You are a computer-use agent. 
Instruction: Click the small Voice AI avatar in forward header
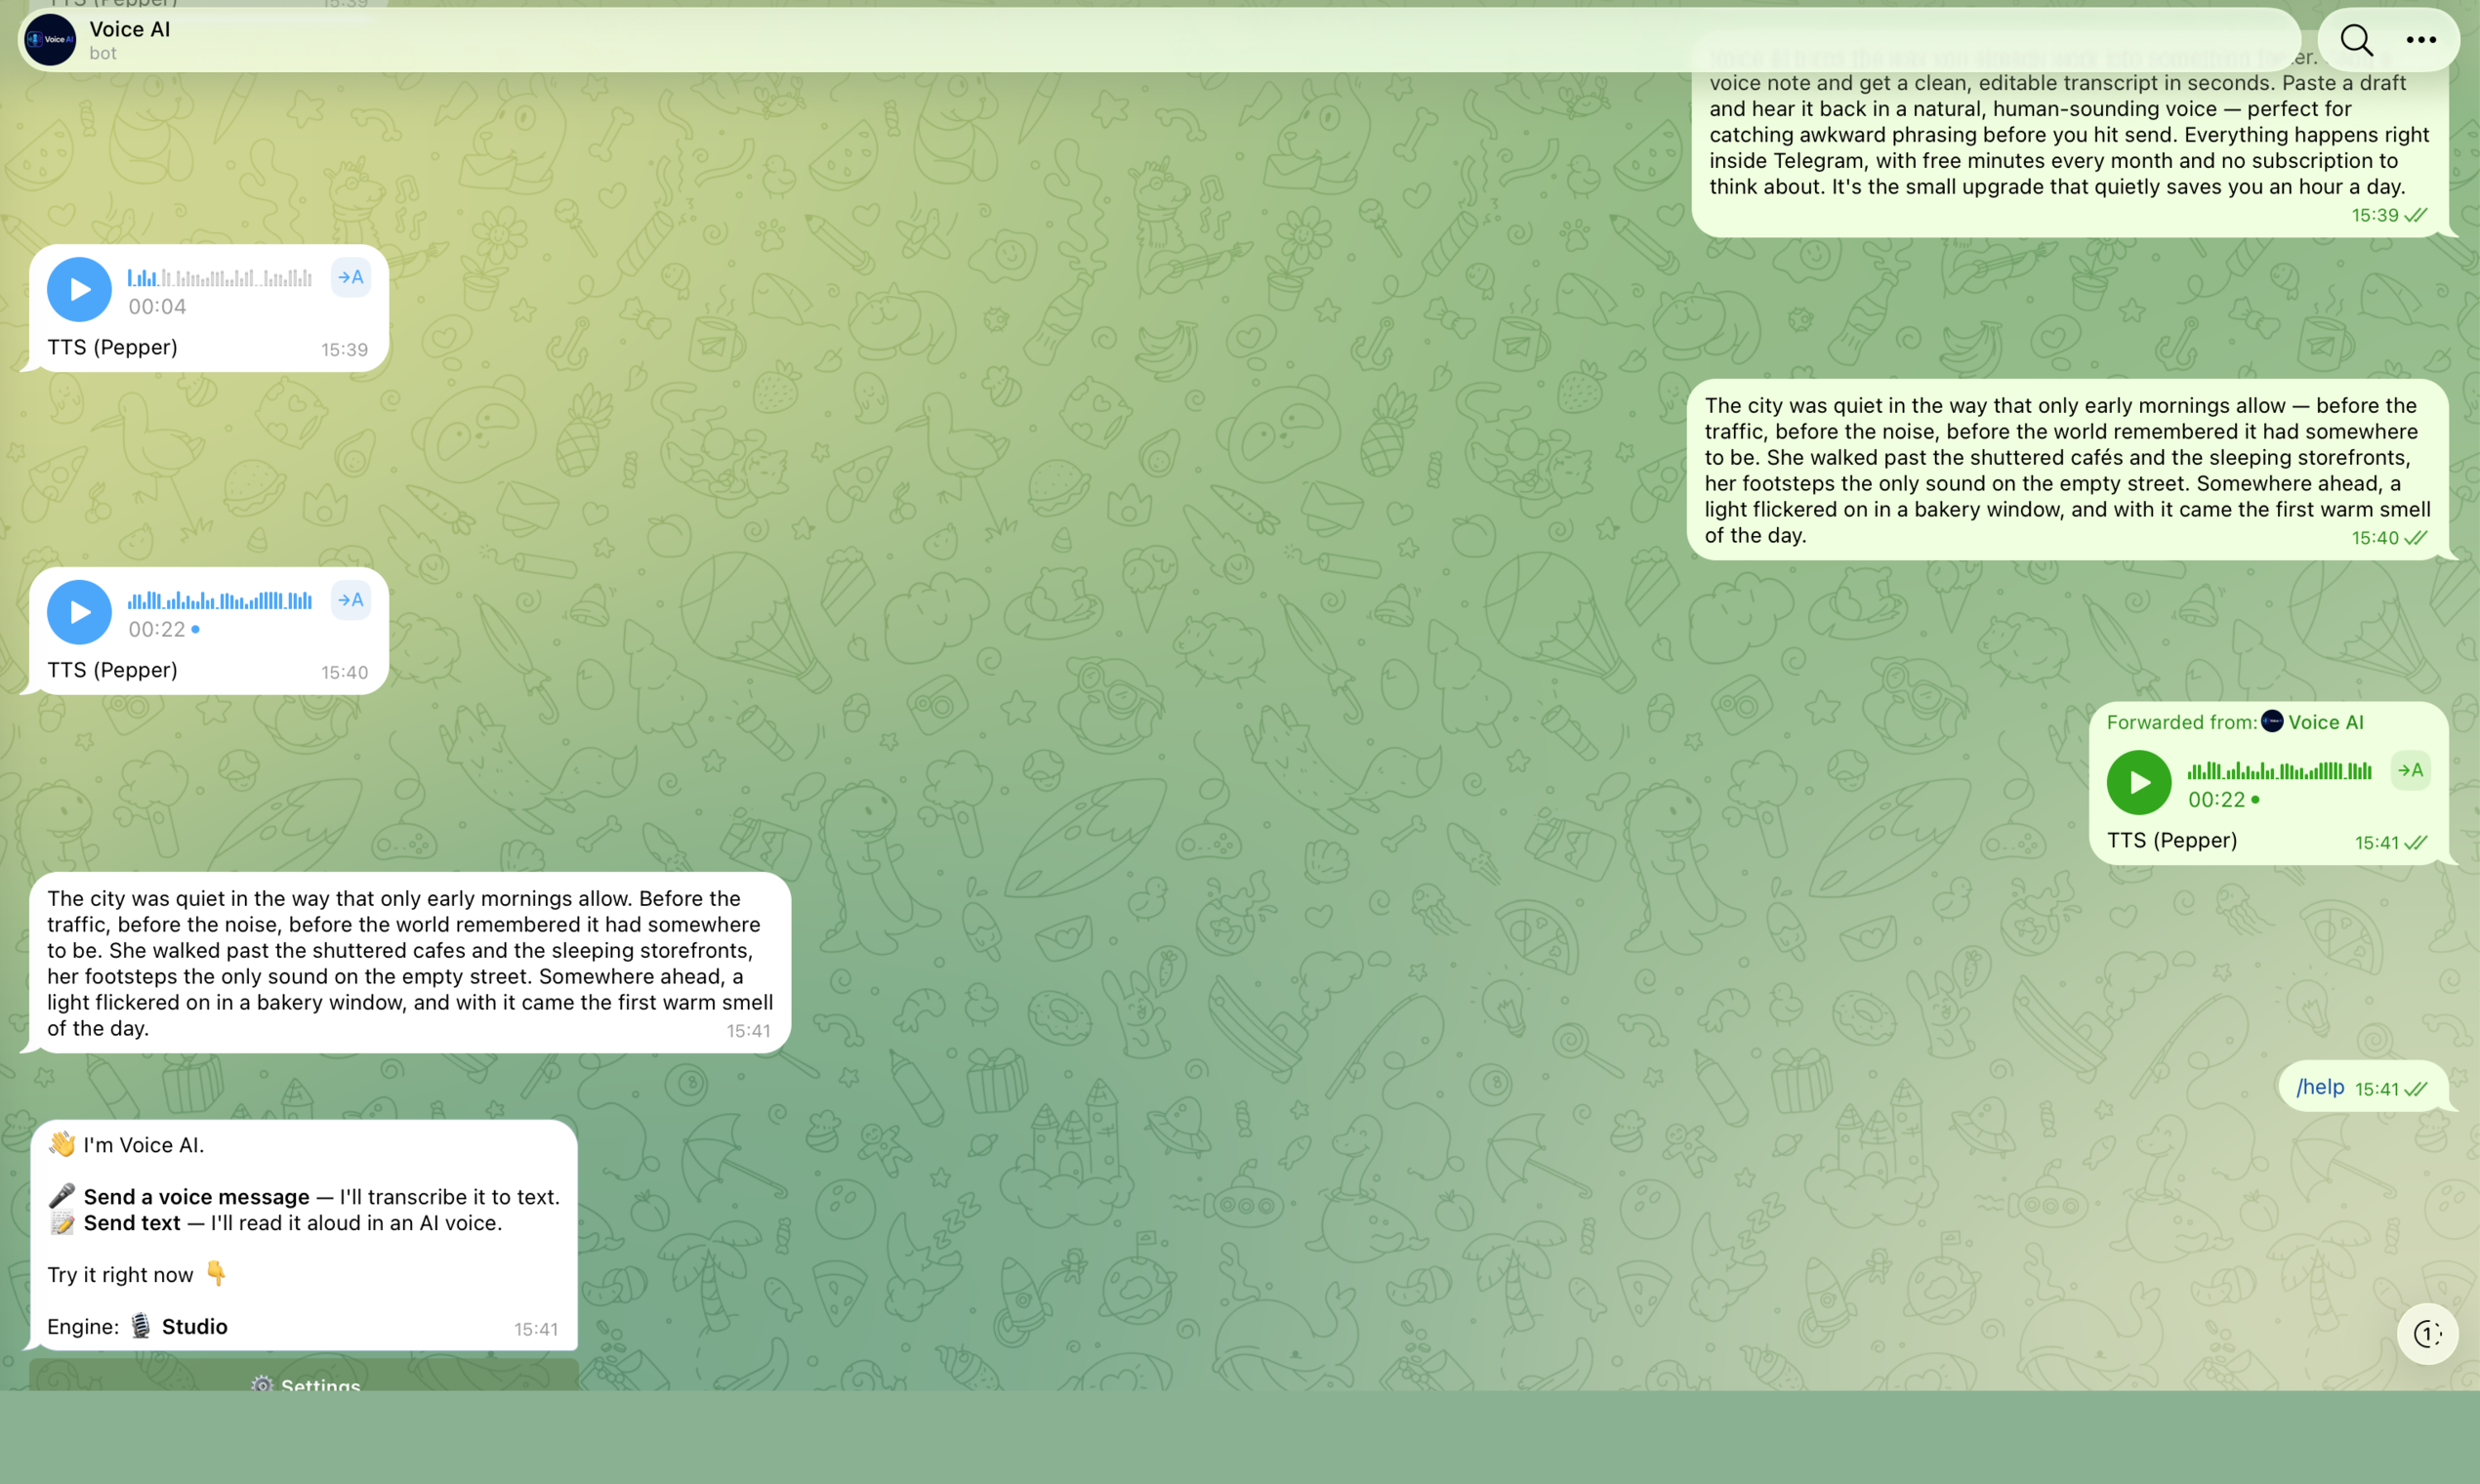pos(2272,721)
